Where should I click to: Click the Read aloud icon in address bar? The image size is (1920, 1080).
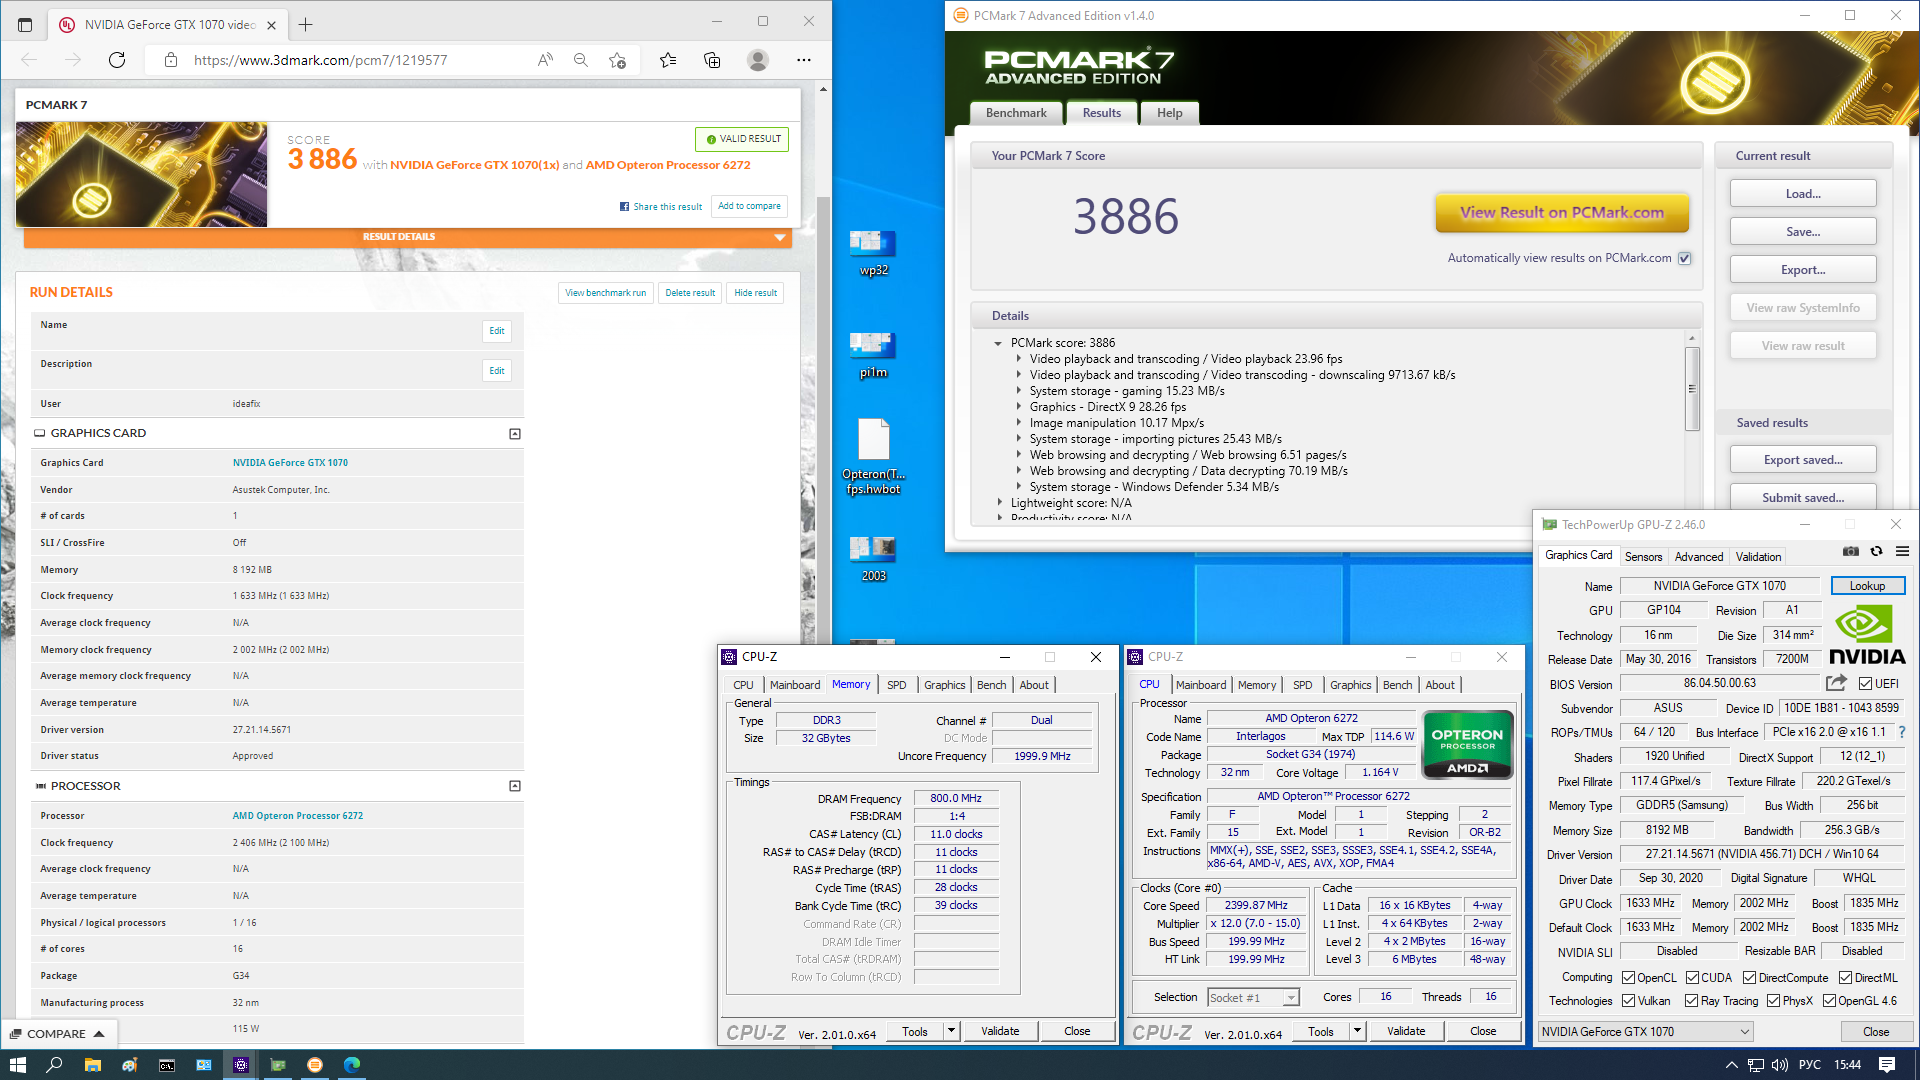(x=545, y=60)
